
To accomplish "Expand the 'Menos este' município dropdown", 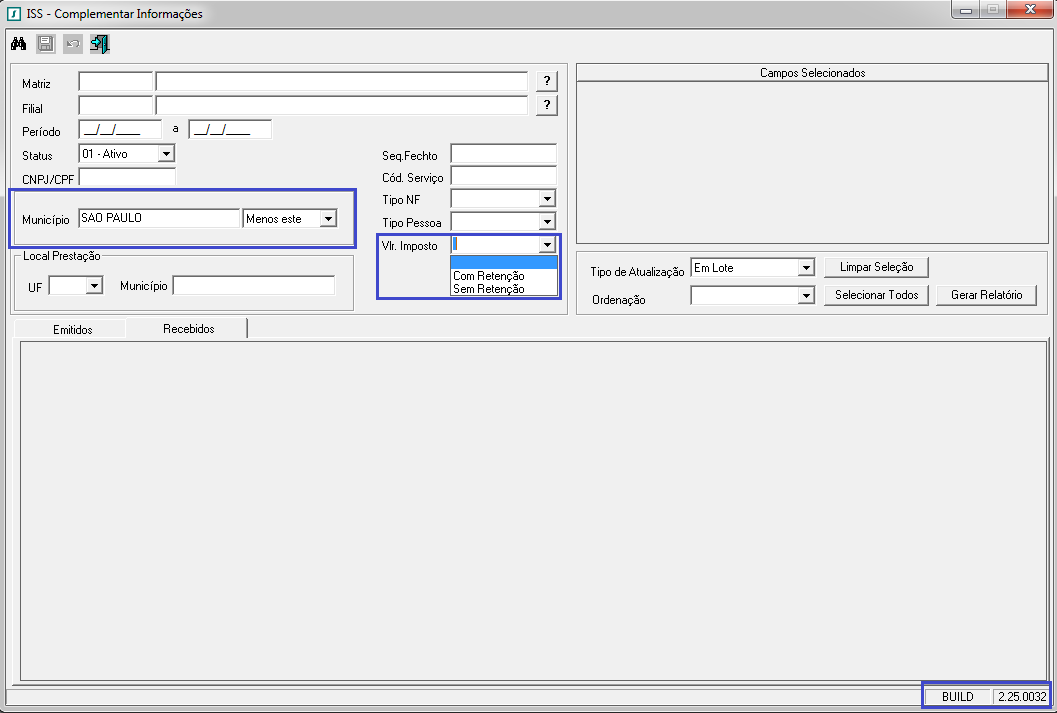I will click(x=328, y=219).
